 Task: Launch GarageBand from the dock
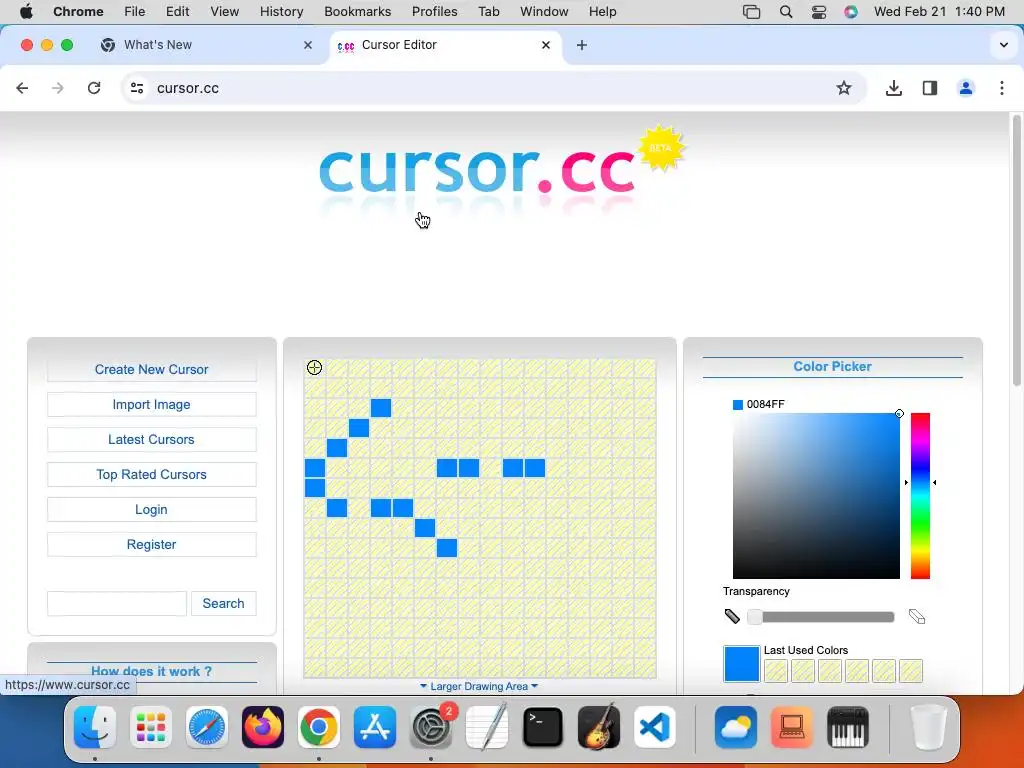[x=599, y=727]
